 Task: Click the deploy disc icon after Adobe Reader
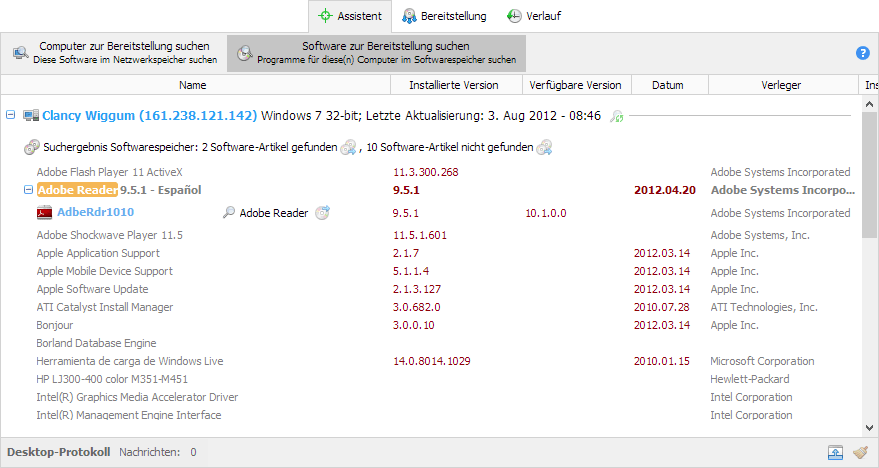point(322,213)
